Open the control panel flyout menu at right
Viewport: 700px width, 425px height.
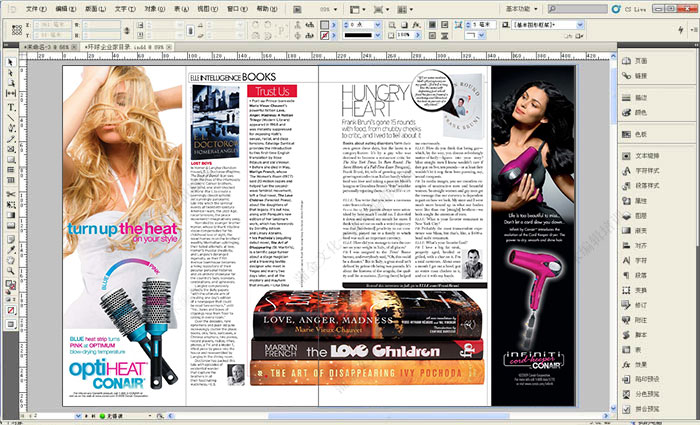coord(693,30)
